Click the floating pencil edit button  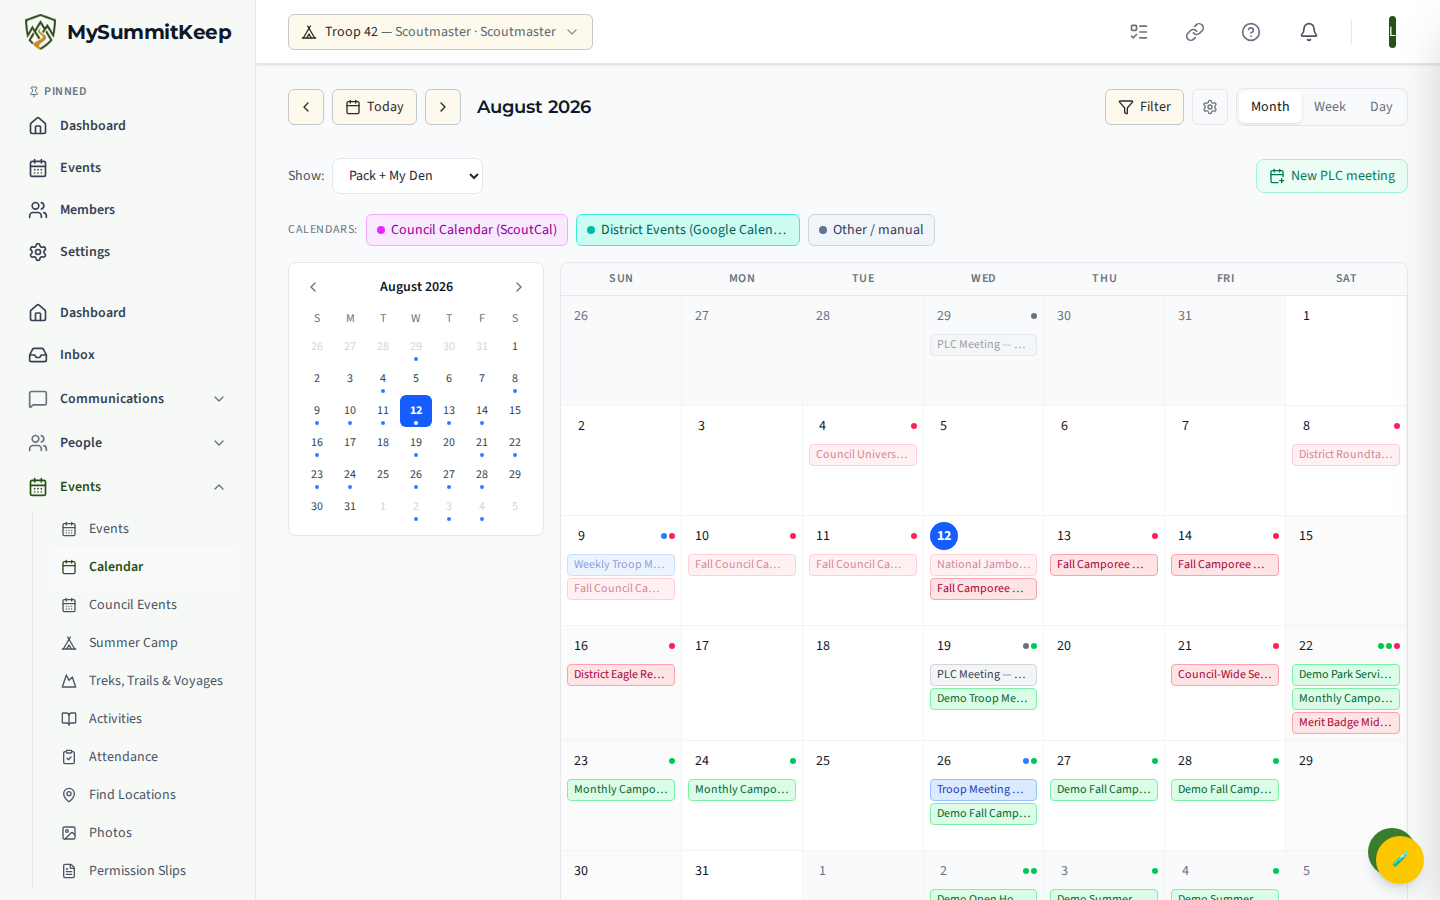point(1400,859)
